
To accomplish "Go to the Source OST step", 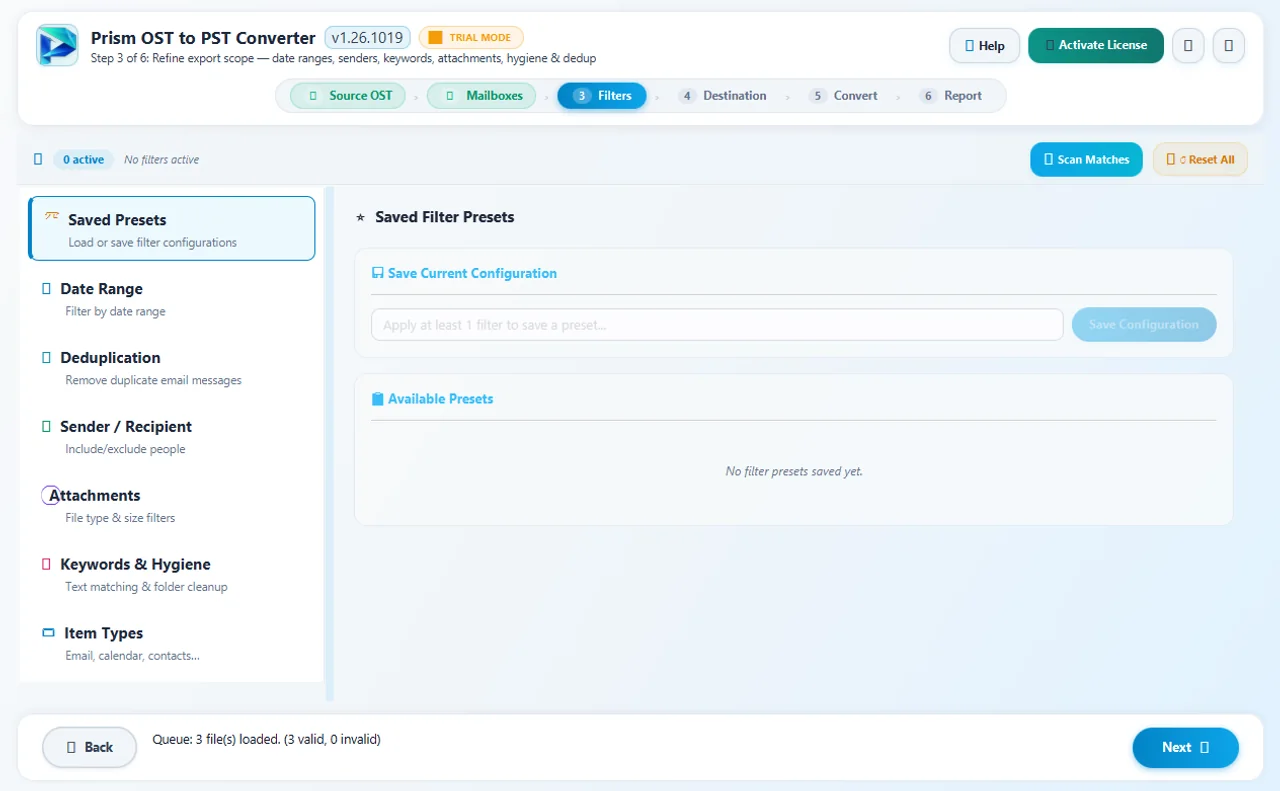I will click(x=348, y=96).
